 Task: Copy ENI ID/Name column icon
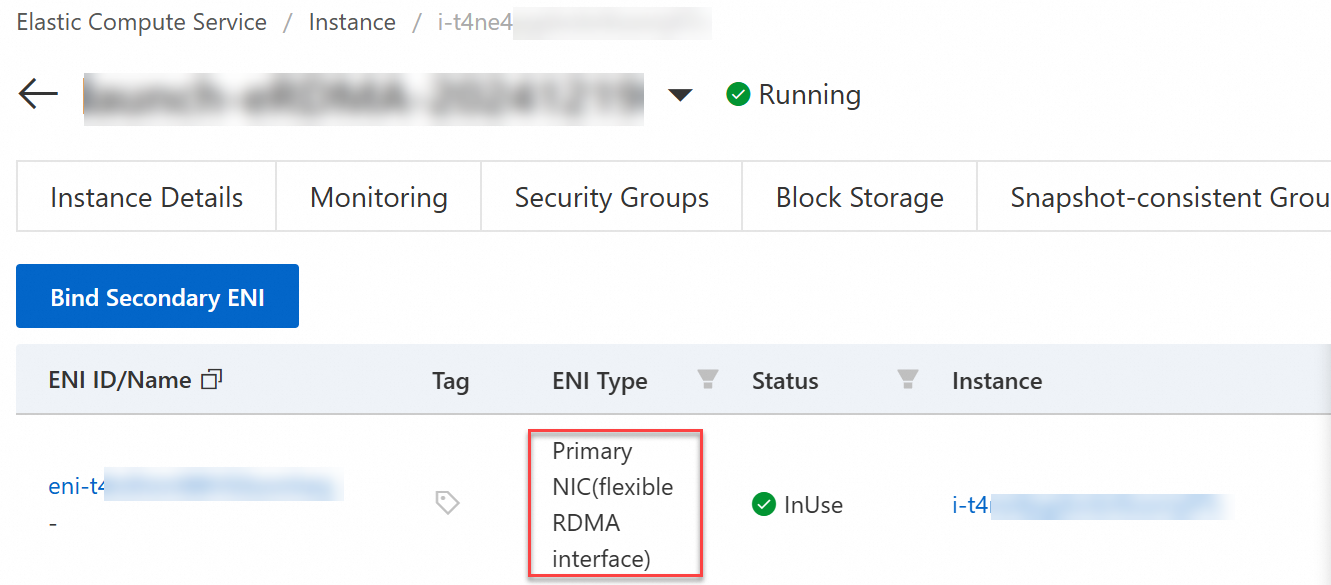211,379
